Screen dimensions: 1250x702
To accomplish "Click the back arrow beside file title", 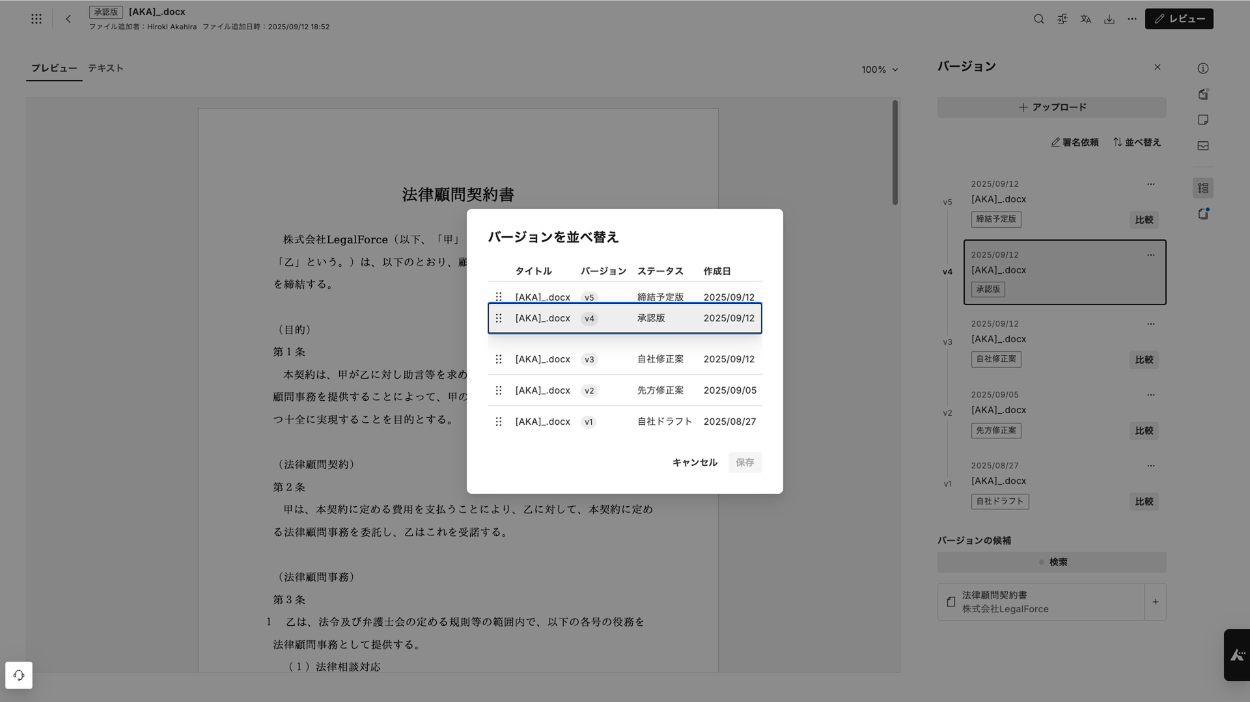I will tap(68, 19).
